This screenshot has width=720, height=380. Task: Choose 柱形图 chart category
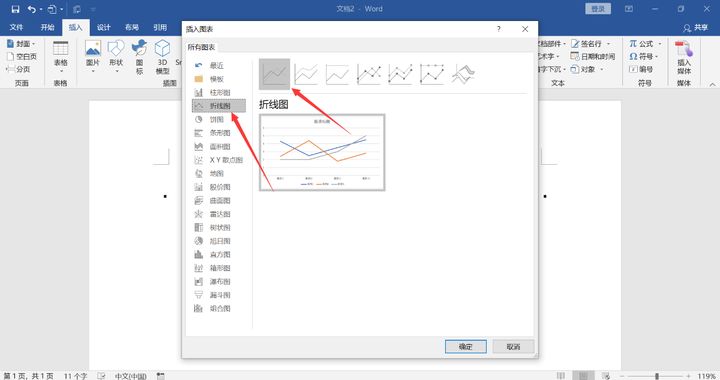click(x=219, y=92)
